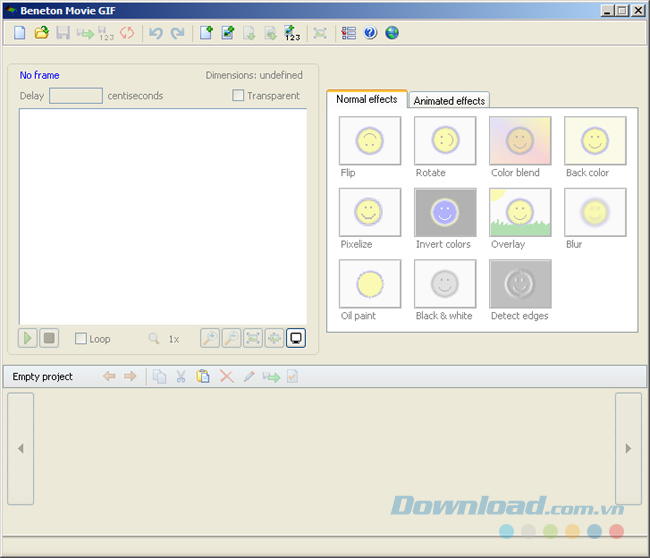650x558 pixels.
Task: Toggle the Transparent checkbox
Action: click(238, 96)
